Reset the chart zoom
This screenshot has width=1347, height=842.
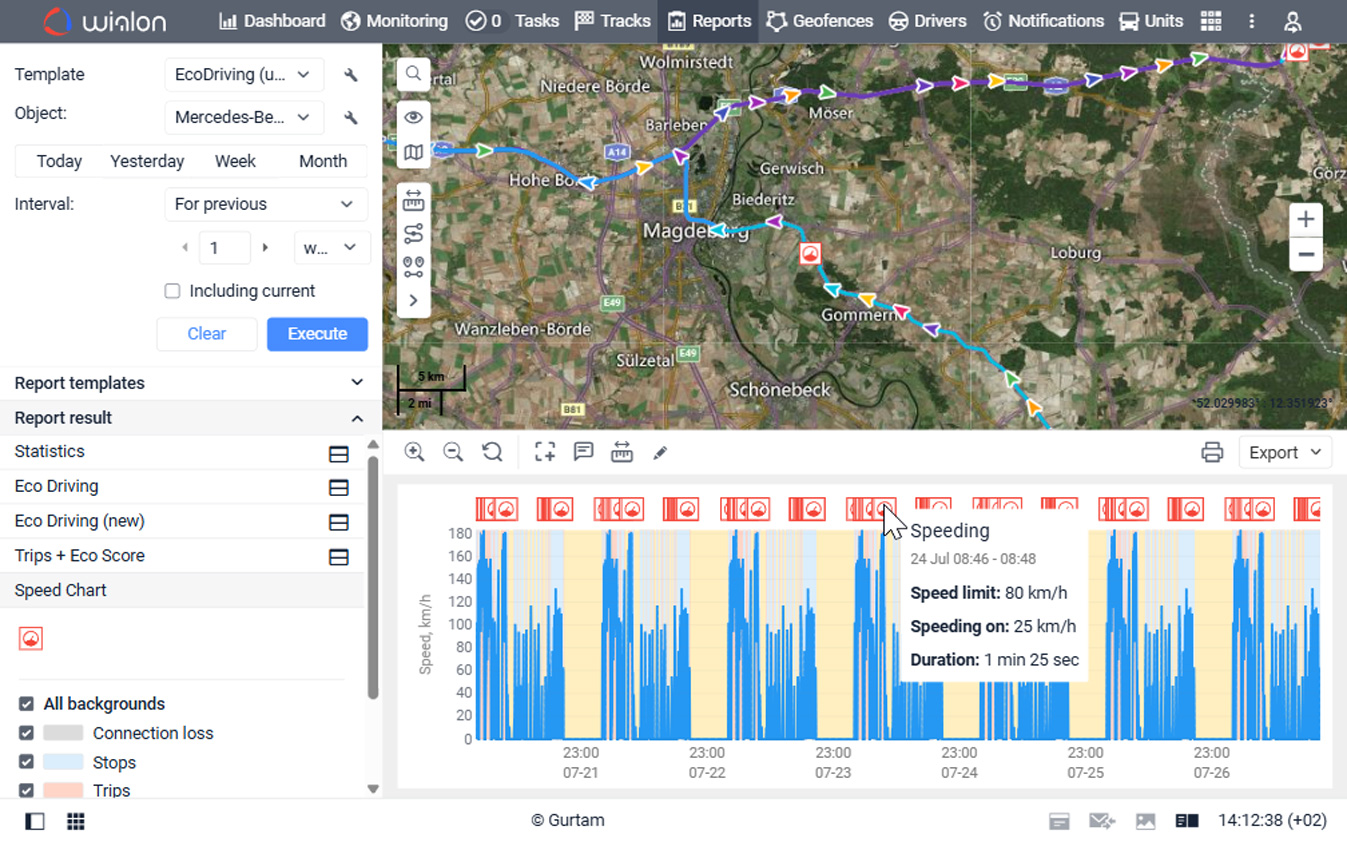tap(492, 452)
